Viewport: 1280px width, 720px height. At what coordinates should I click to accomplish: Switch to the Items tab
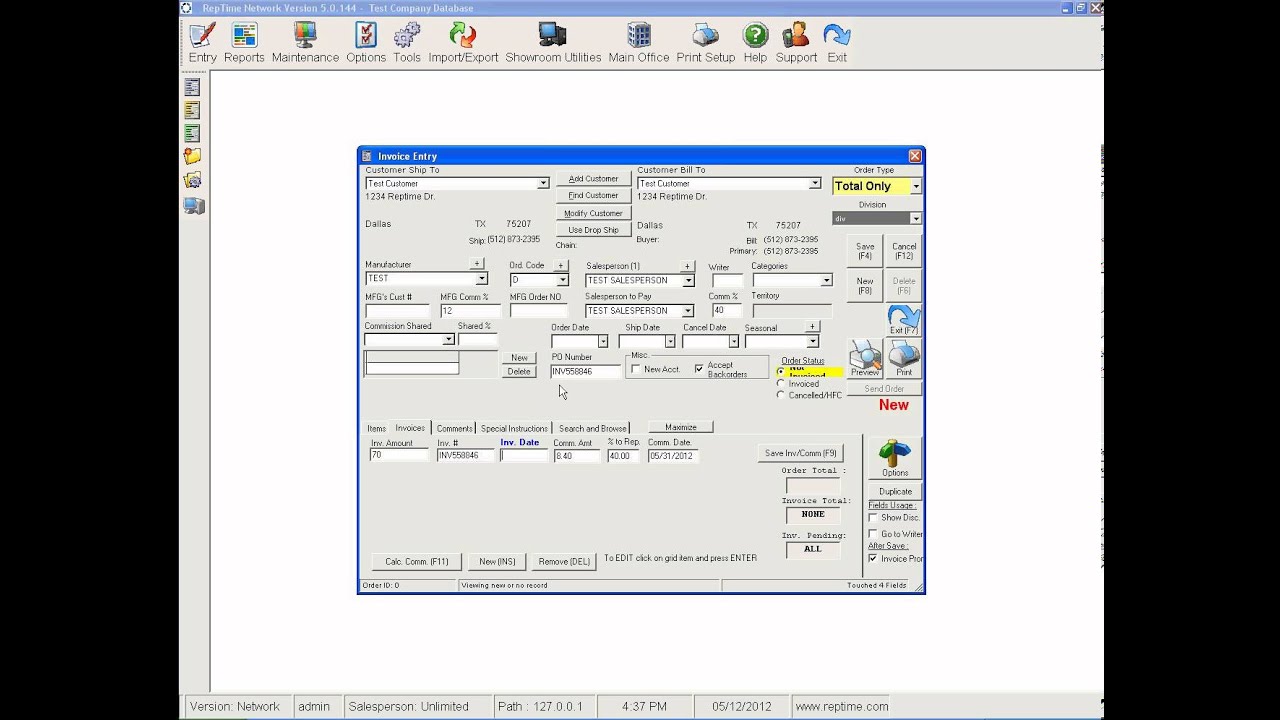(376, 428)
